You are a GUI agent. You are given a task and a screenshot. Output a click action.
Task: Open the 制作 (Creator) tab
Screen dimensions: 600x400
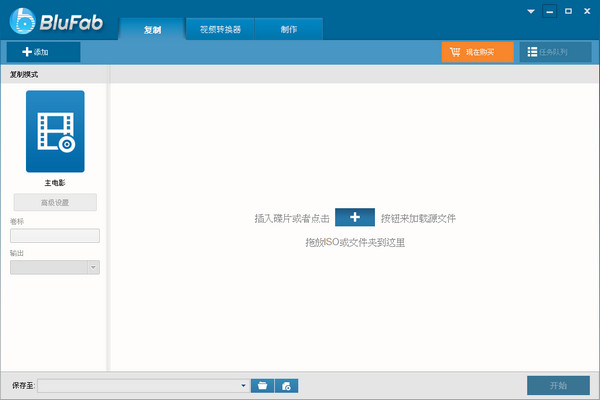289,30
